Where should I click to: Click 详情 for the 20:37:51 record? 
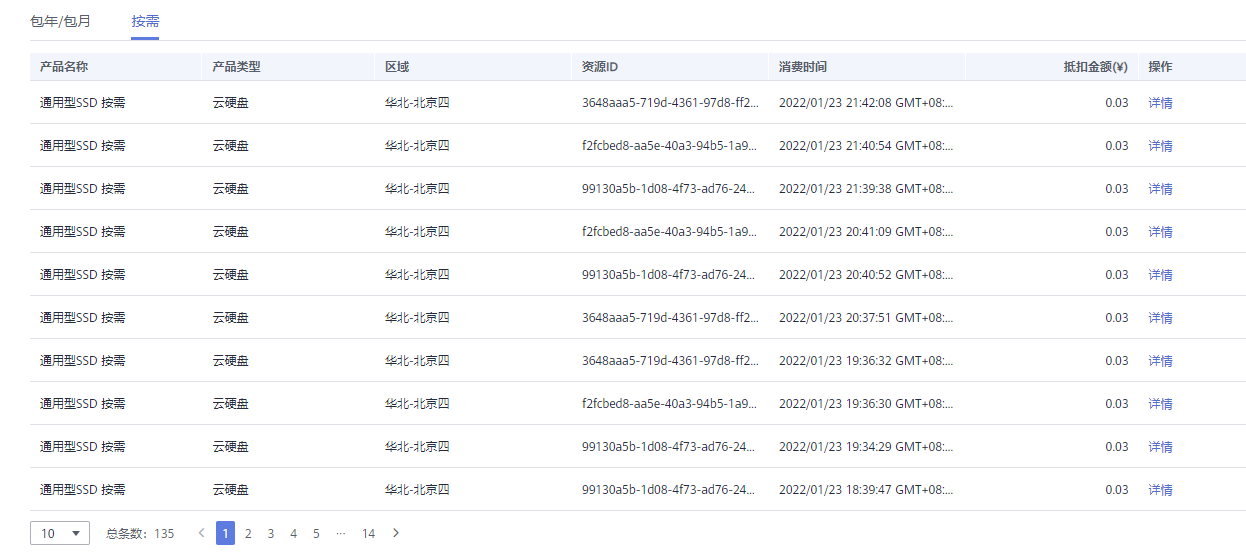pos(1160,318)
